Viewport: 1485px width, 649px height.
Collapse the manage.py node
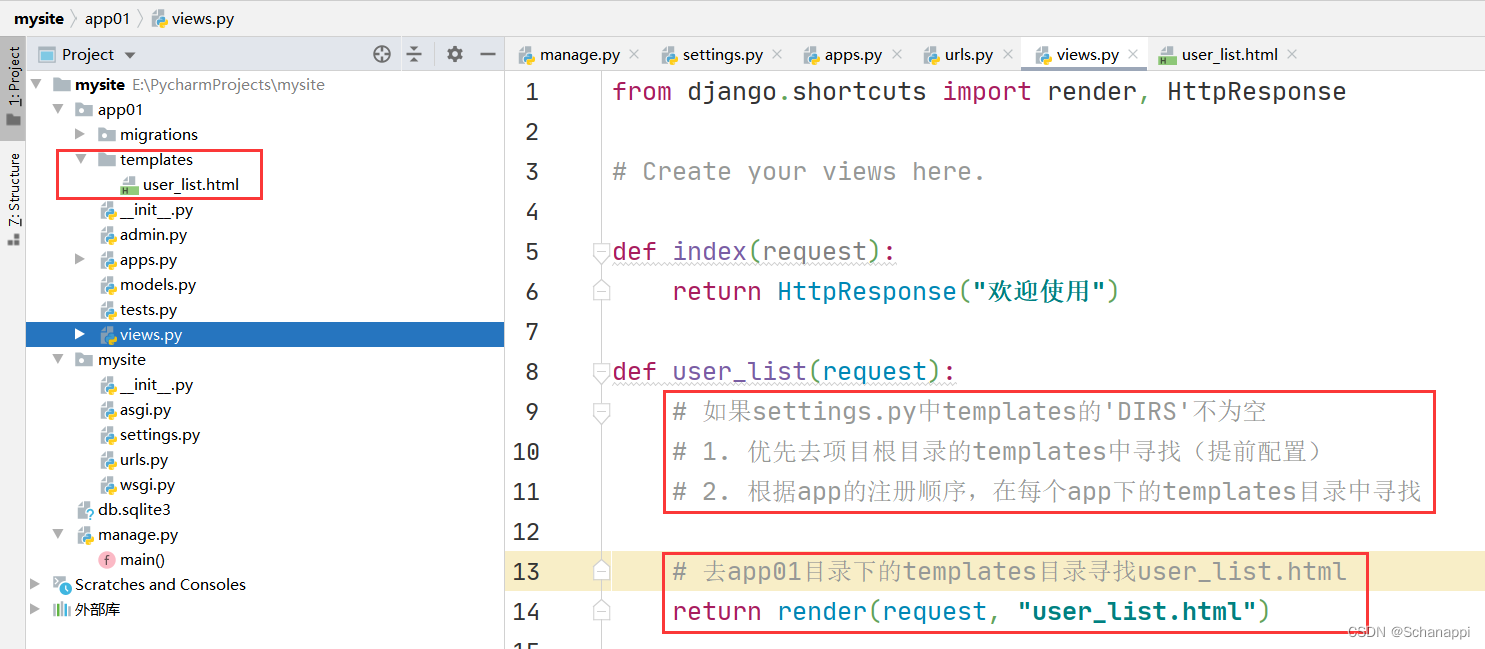point(59,534)
